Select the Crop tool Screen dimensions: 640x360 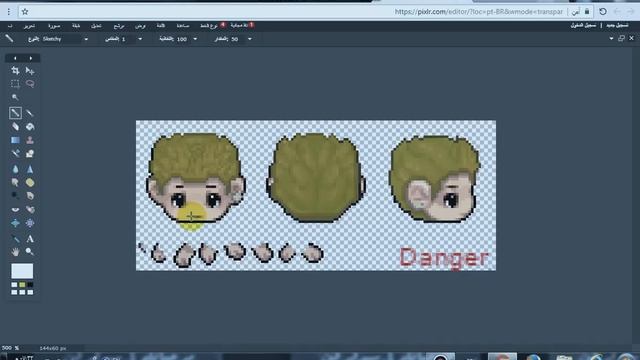click(x=15, y=71)
